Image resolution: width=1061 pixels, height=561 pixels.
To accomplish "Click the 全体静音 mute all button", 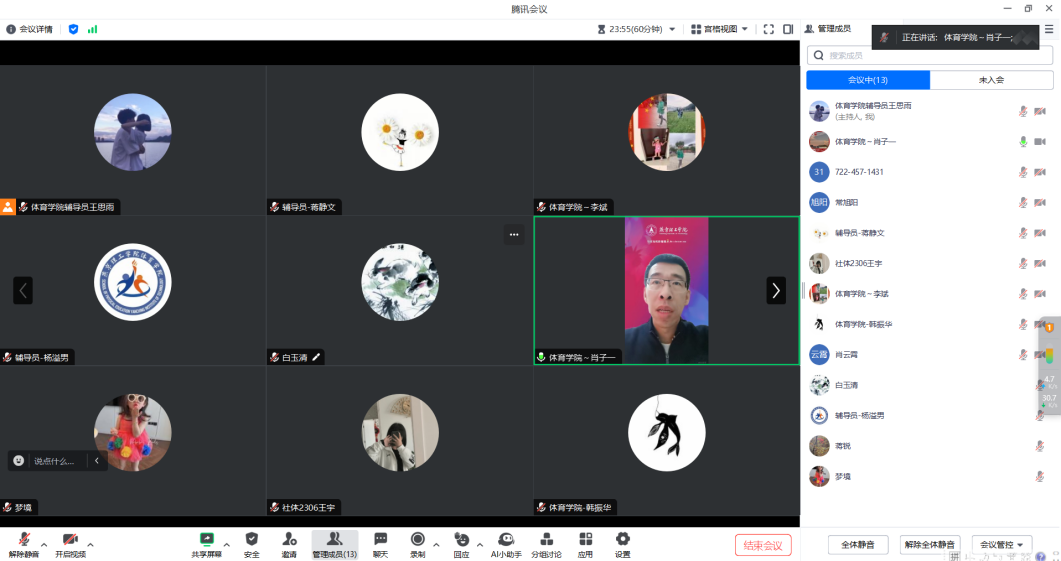I will coord(857,545).
